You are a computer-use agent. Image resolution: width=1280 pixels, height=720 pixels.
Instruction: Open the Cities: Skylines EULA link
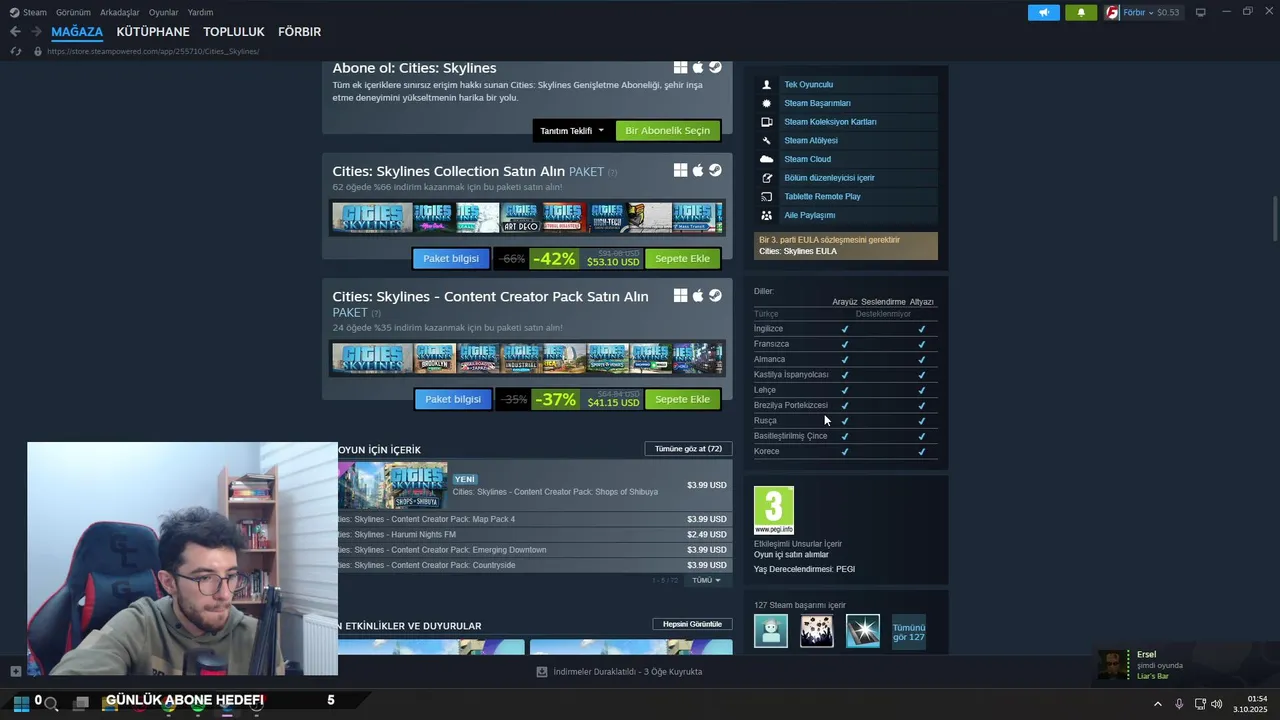[x=798, y=251]
